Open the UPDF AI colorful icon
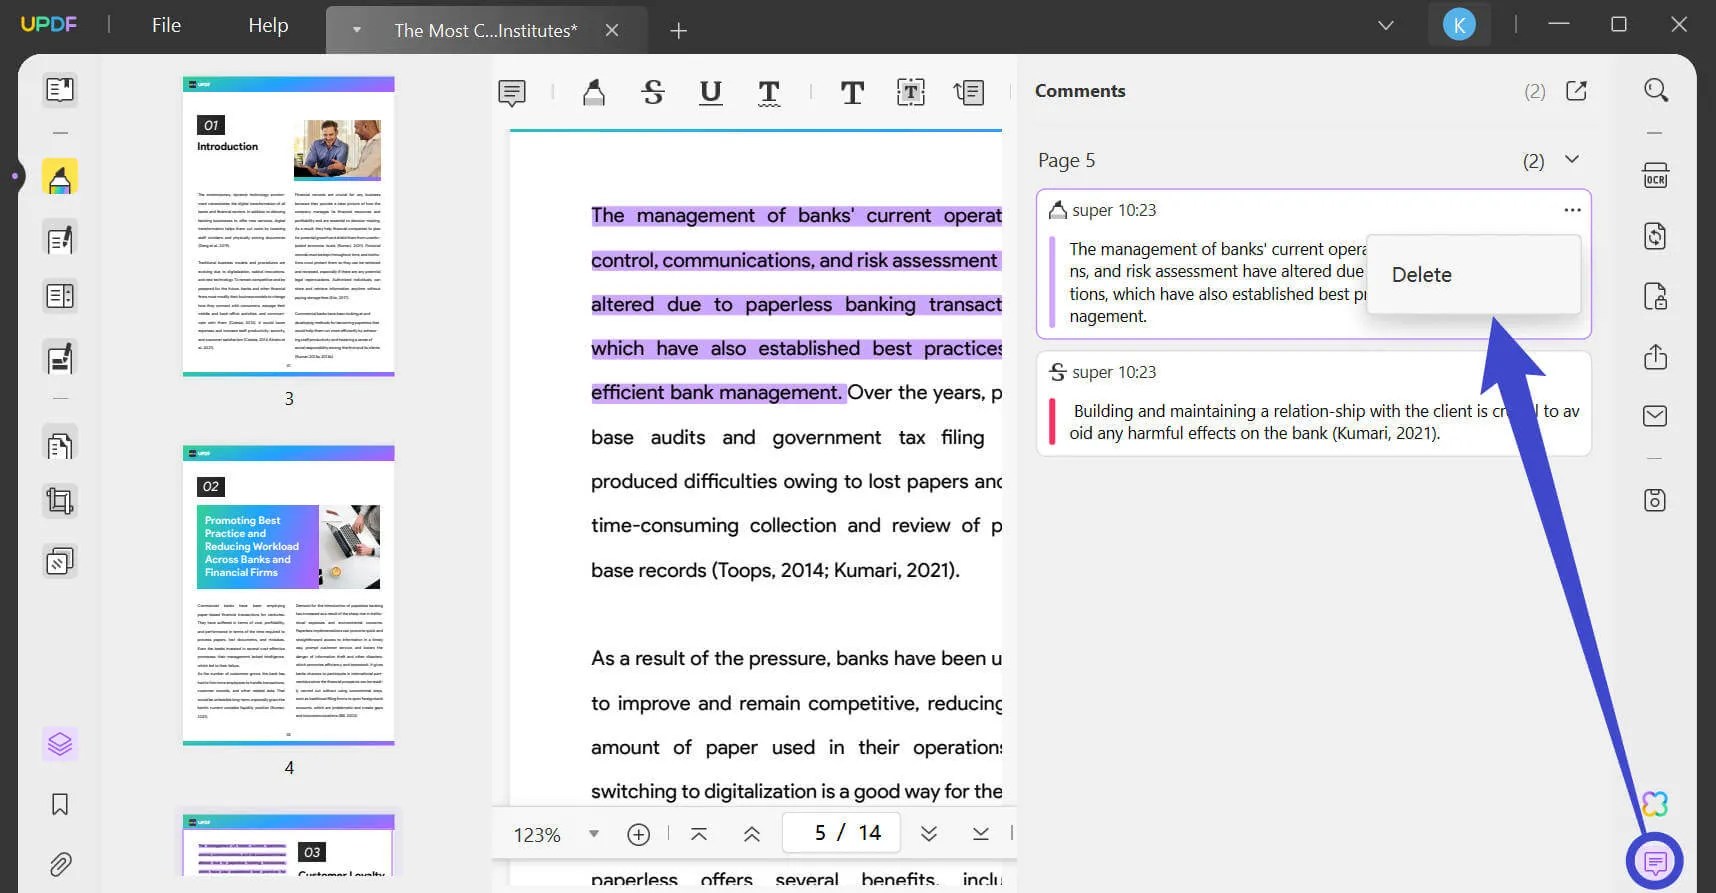This screenshot has height=893, width=1716. coord(1655,803)
